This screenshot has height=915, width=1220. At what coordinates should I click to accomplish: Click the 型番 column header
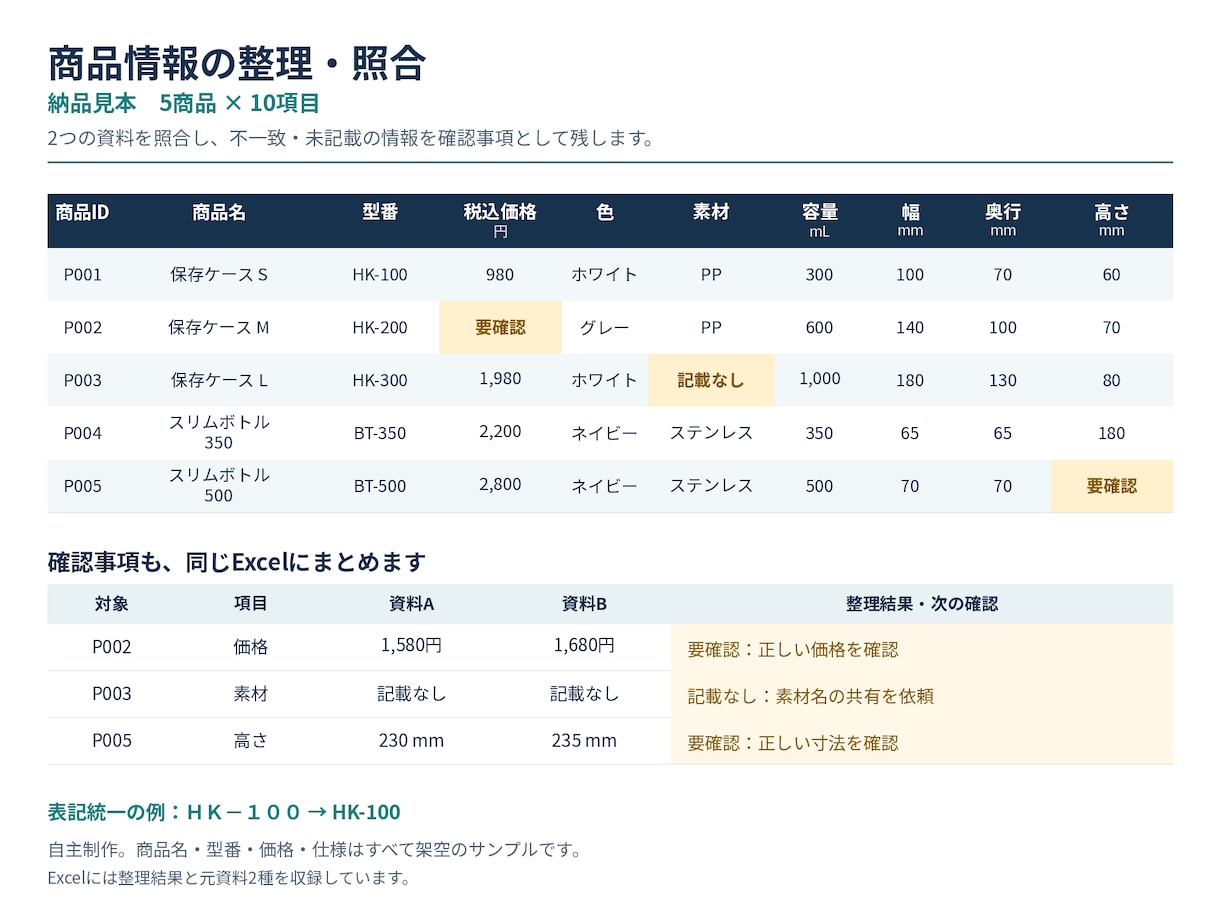pos(380,212)
